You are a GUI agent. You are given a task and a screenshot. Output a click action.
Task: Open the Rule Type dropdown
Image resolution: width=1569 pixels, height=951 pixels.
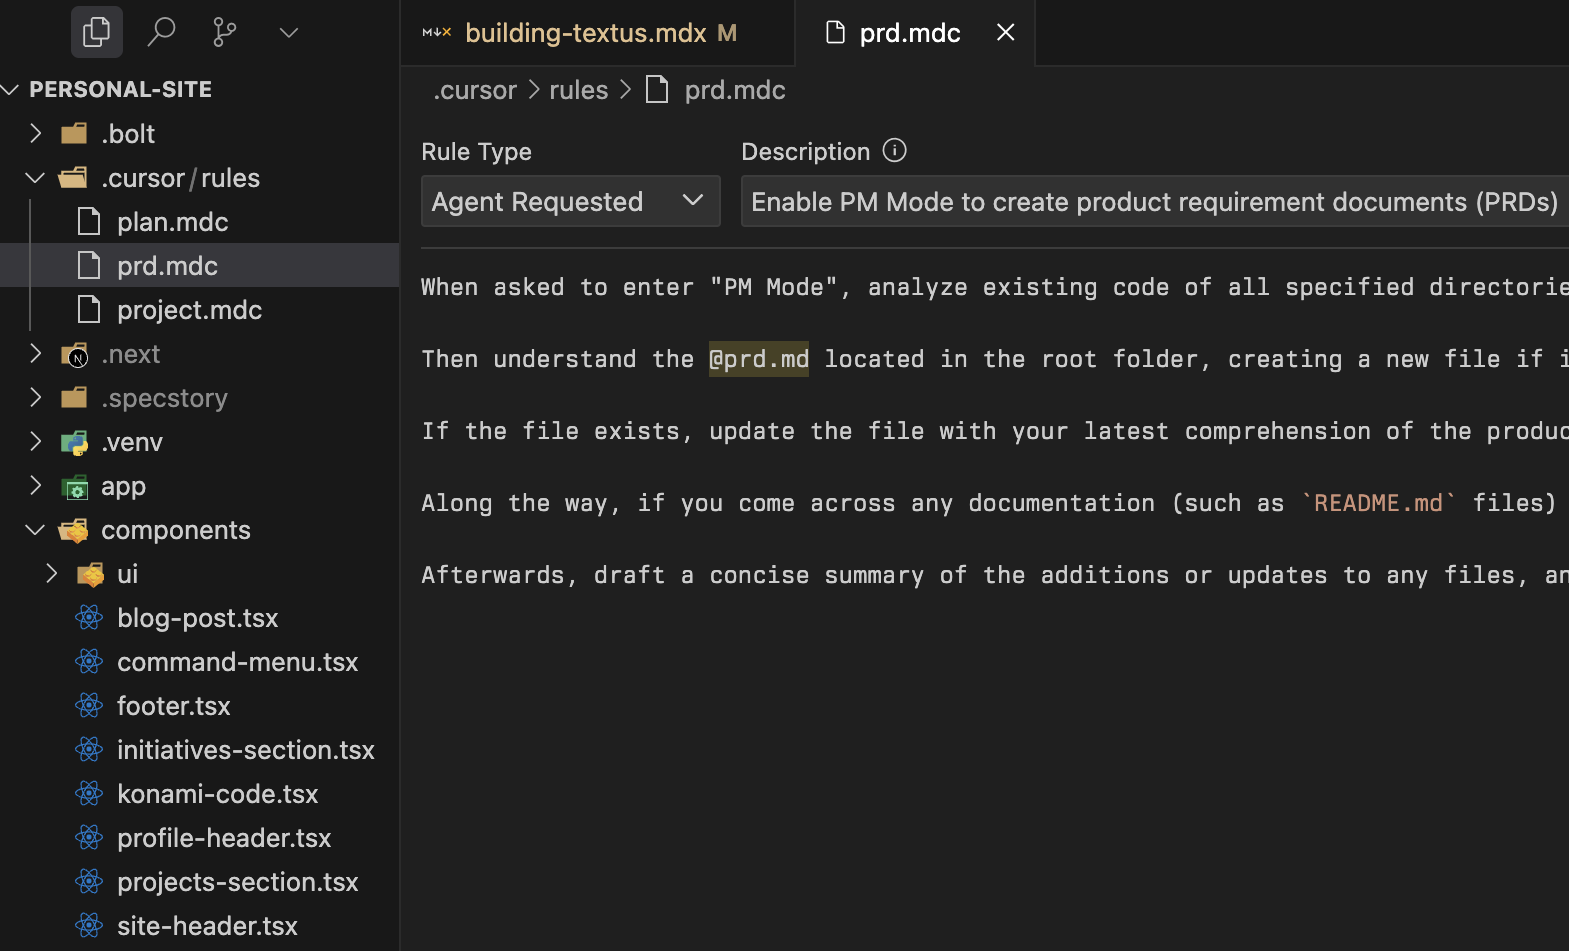[570, 201]
